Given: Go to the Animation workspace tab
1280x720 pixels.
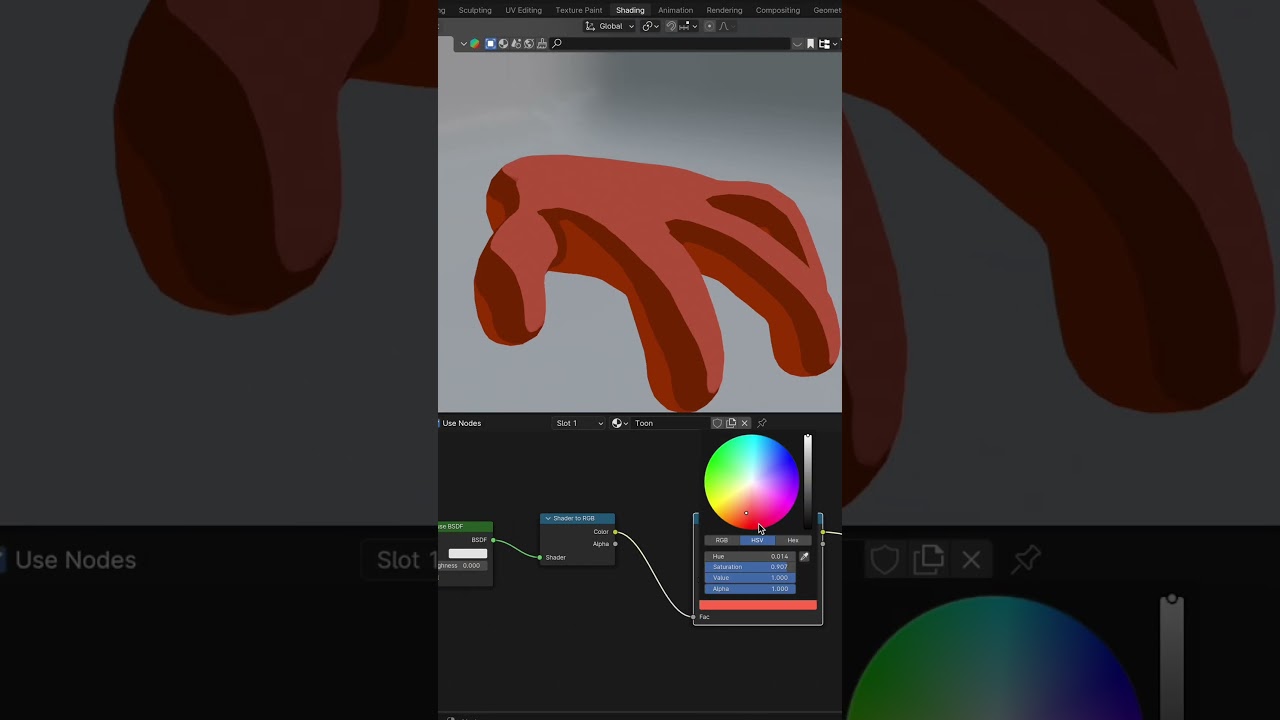Looking at the screenshot, I should point(675,10).
